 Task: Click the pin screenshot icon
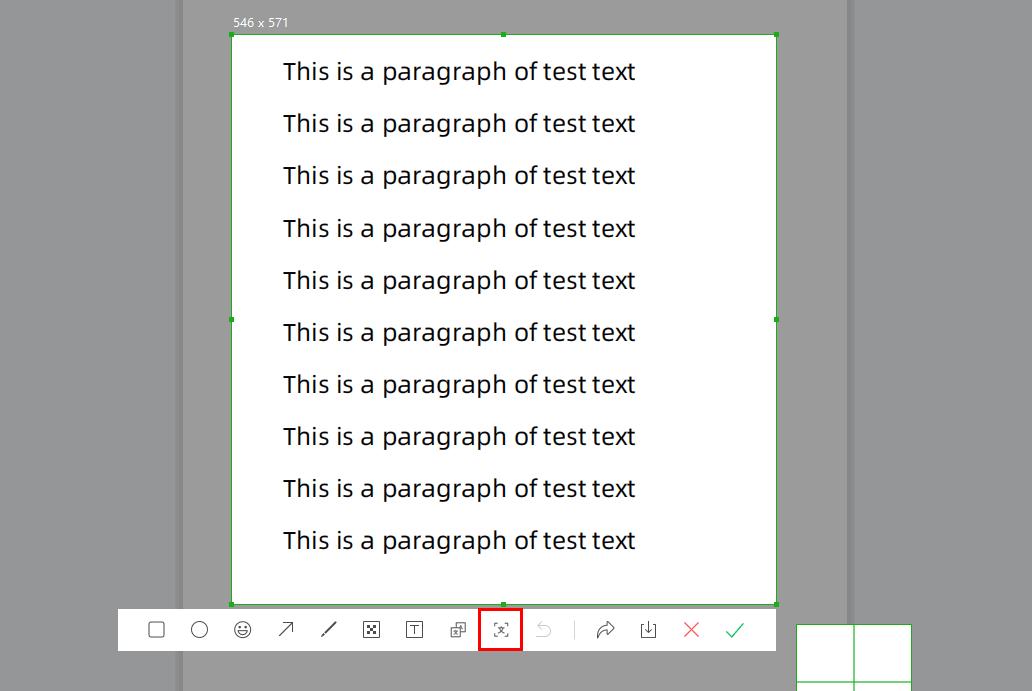click(x=457, y=630)
